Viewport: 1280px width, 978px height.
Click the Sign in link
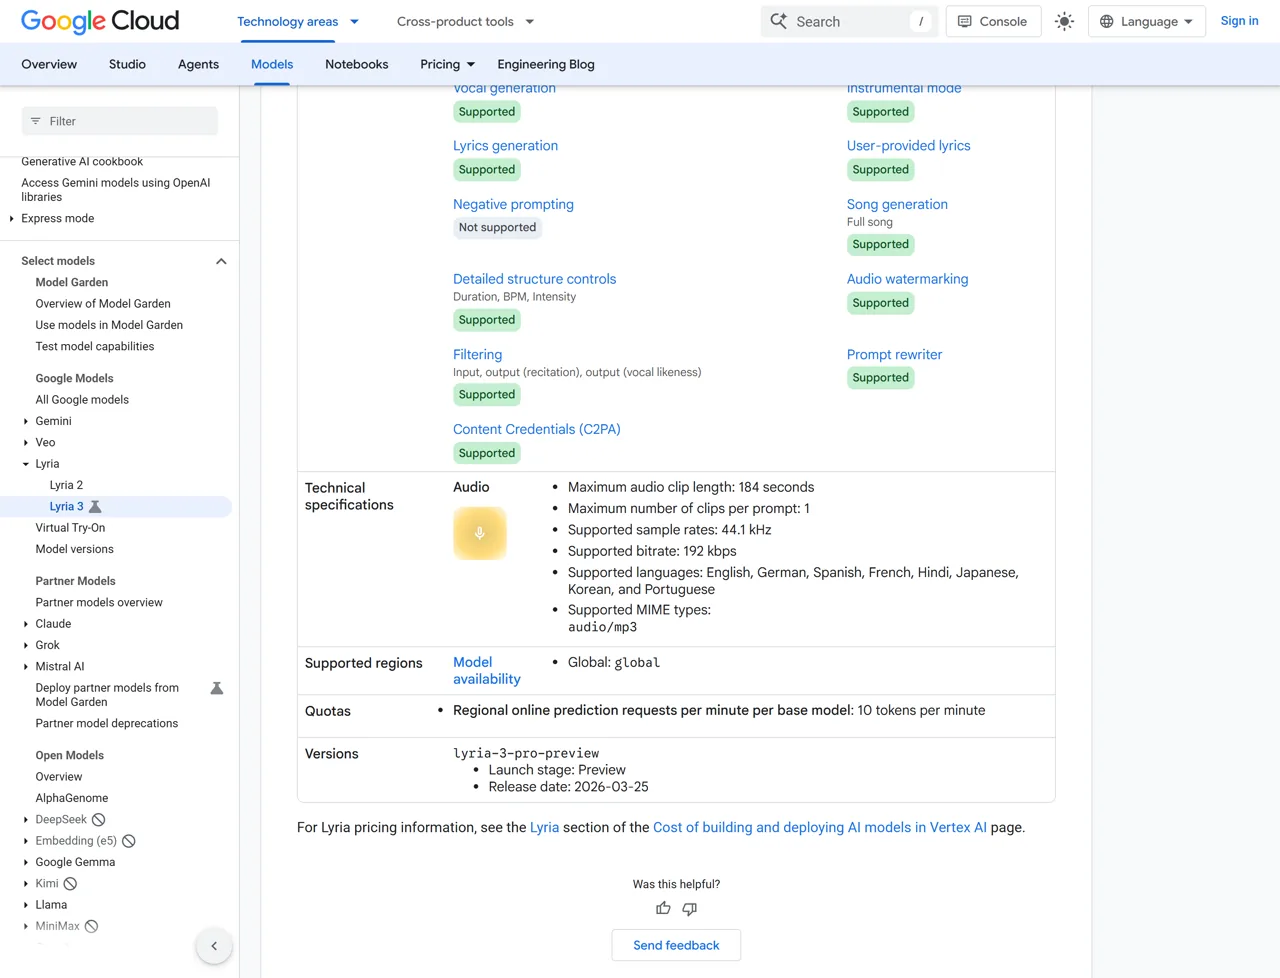(1240, 21)
